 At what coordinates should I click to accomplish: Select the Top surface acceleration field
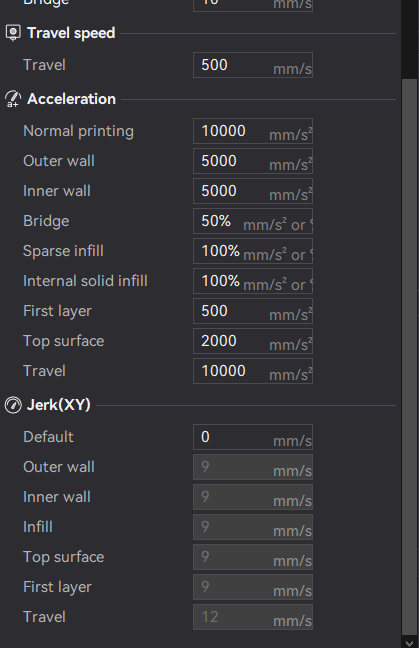(x=253, y=341)
